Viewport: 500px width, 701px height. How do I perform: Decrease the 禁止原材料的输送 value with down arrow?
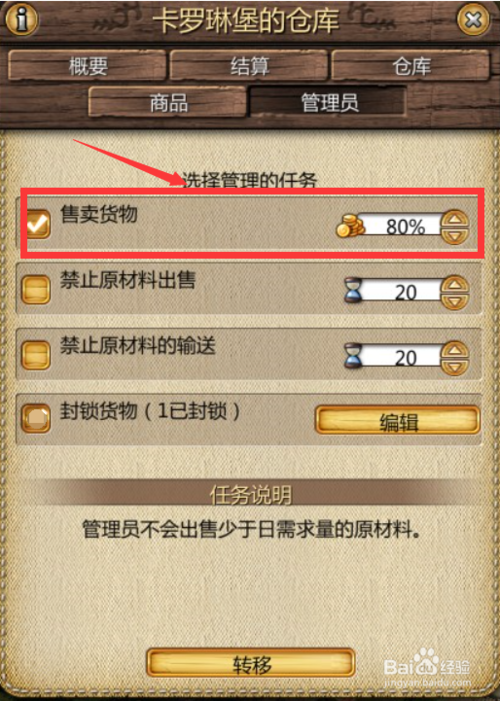click(454, 366)
